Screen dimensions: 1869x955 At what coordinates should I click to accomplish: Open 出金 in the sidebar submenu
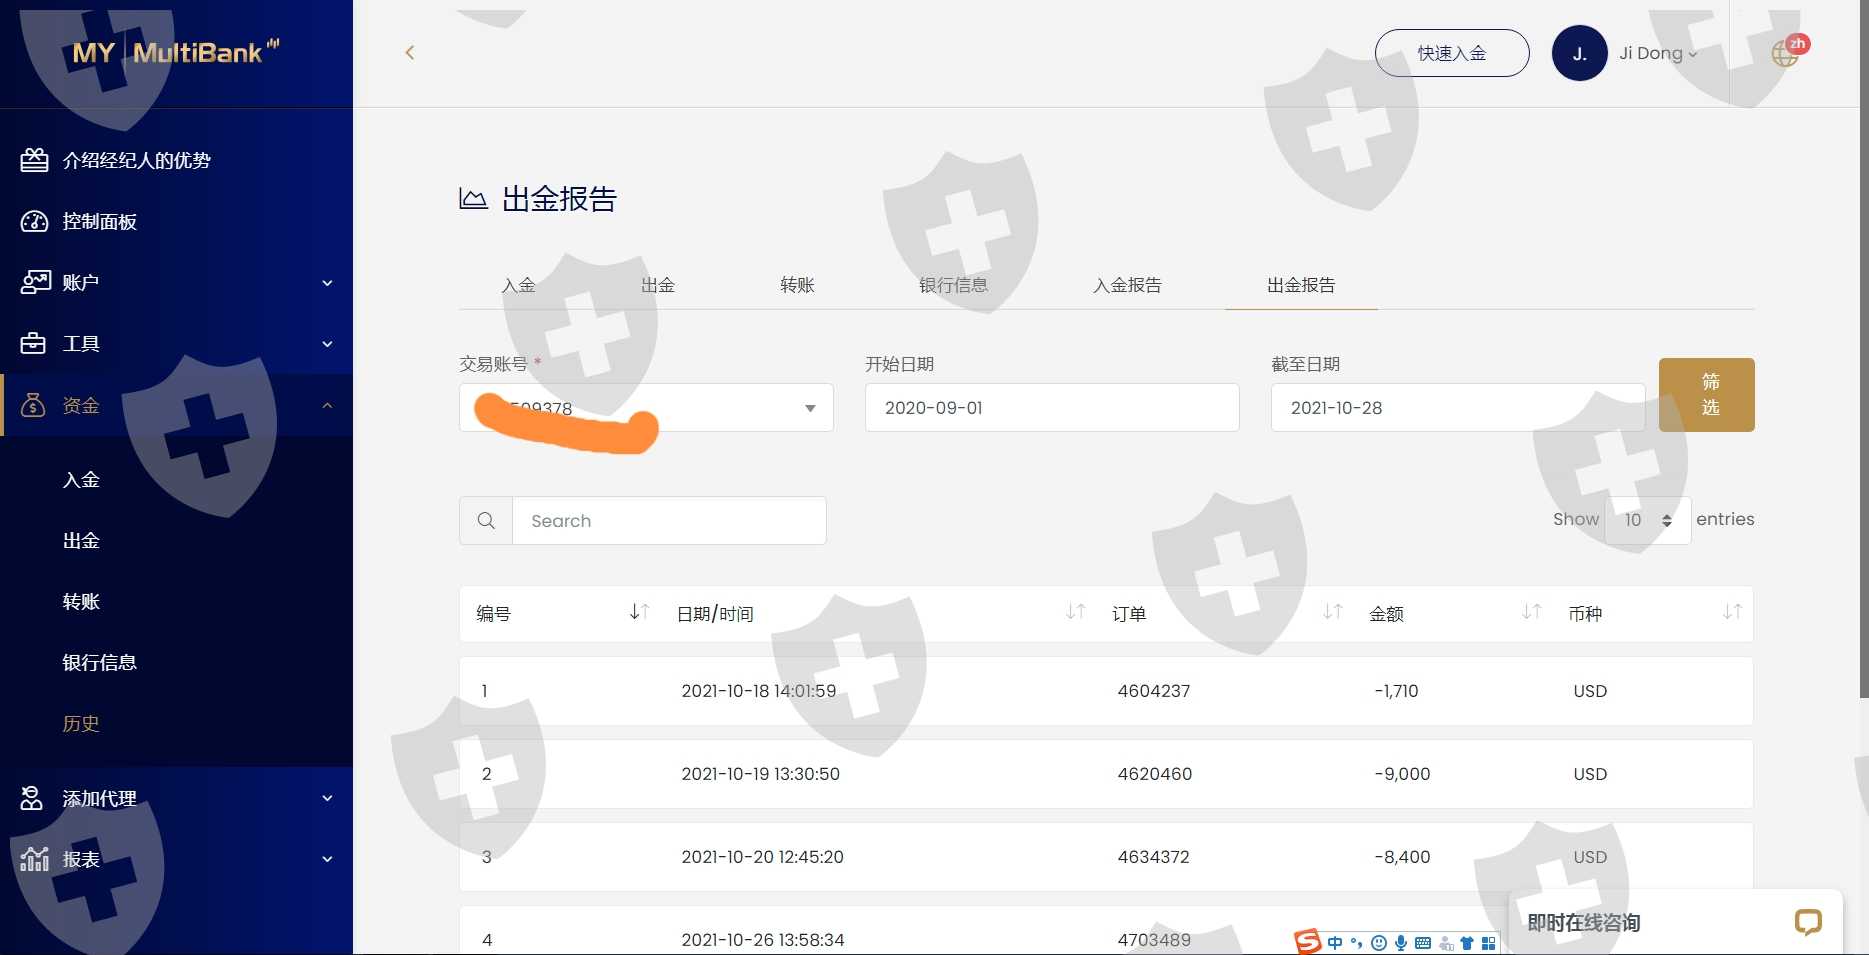[81, 541]
